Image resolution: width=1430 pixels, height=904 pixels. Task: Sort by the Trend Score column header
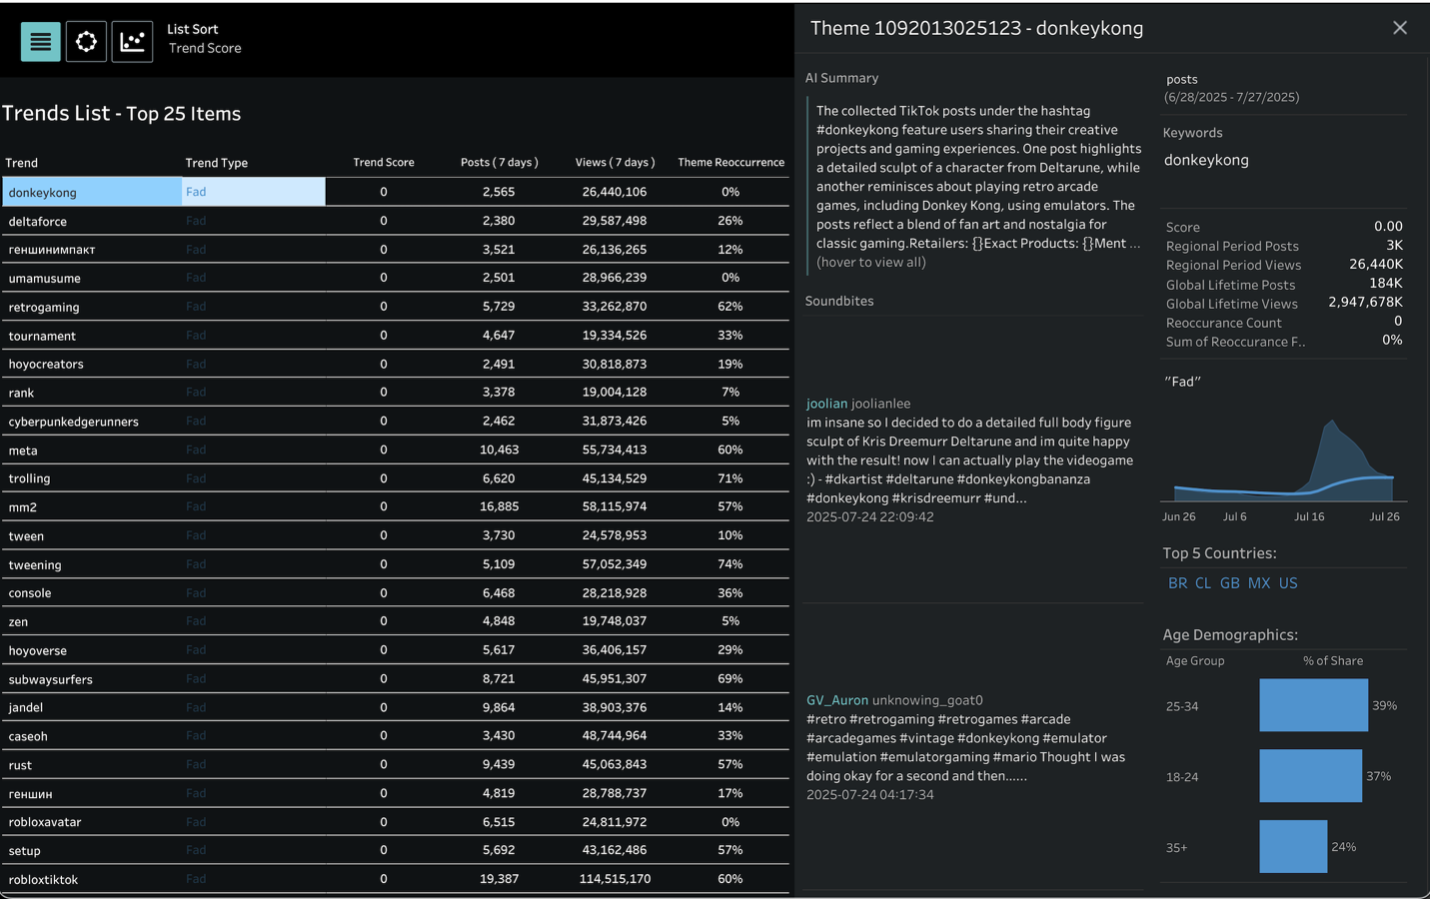coord(383,162)
